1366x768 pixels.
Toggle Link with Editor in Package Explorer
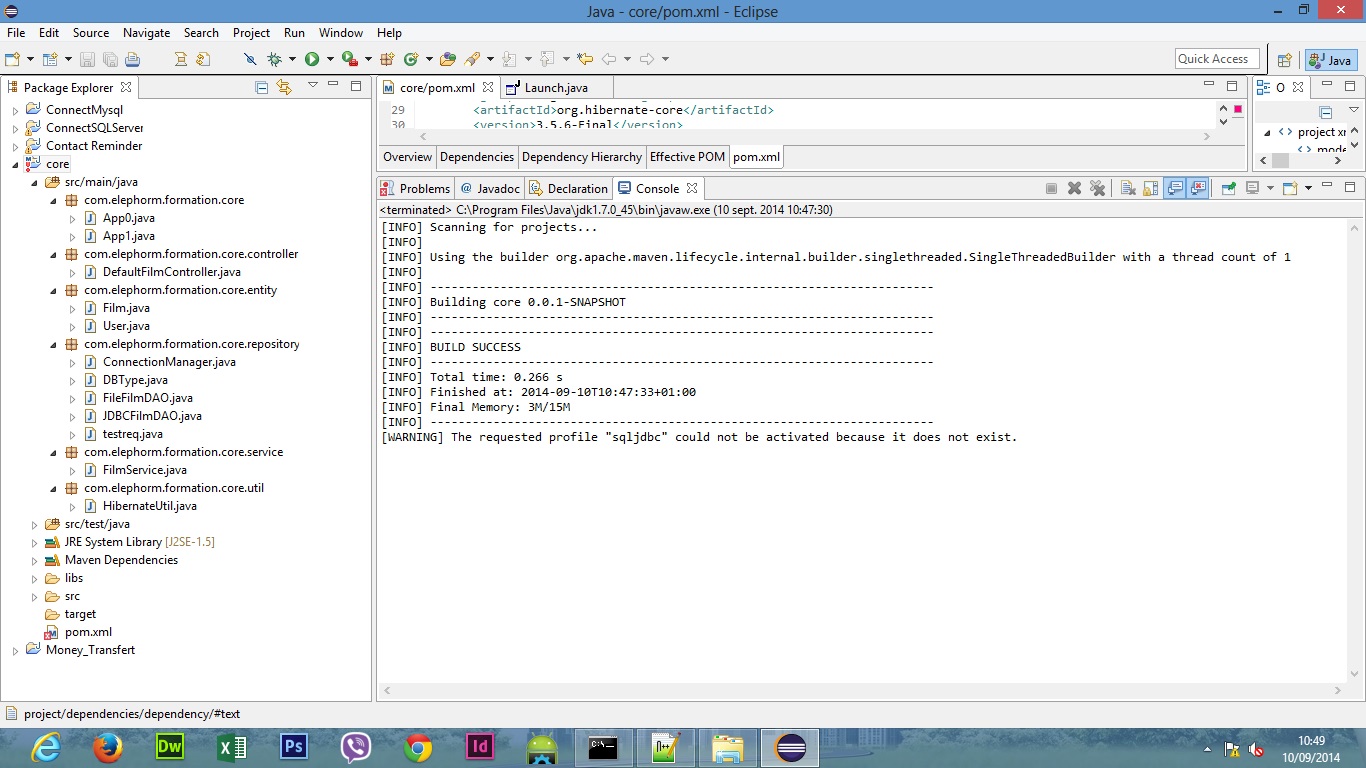[x=284, y=87]
